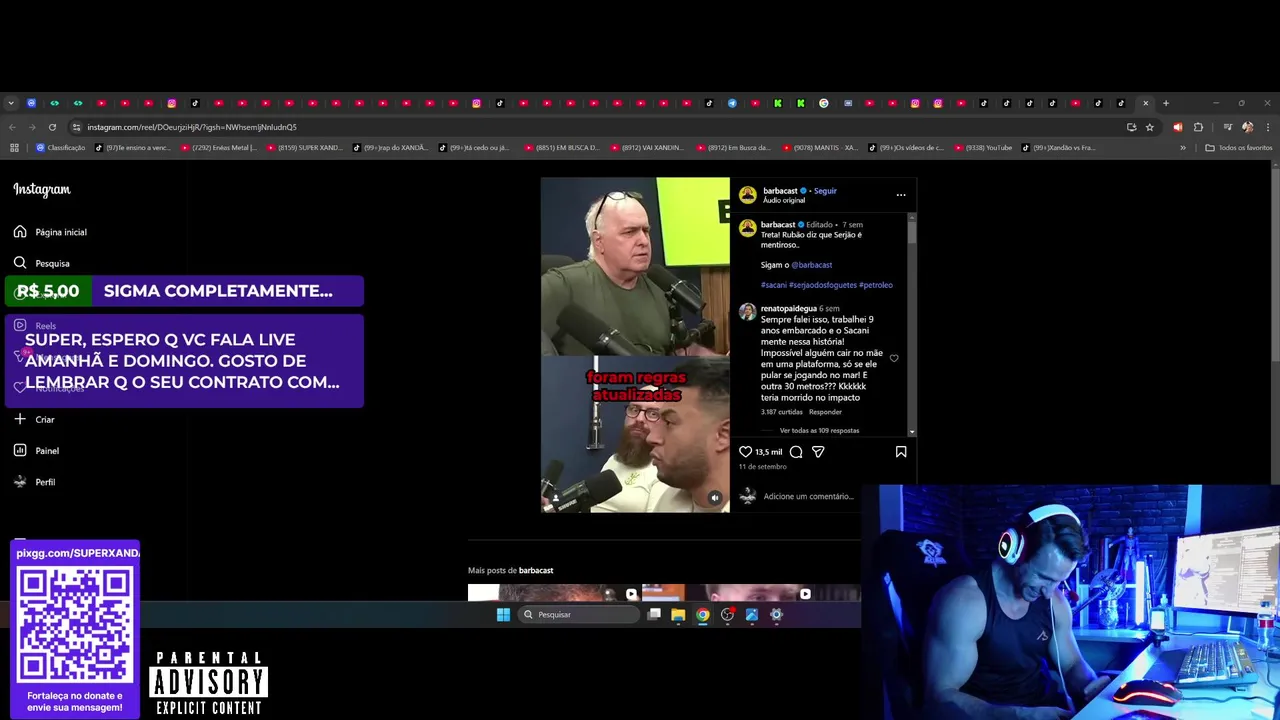The image size is (1280, 720).
Task: Reload the page in Chrome
Action: click(x=53, y=127)
